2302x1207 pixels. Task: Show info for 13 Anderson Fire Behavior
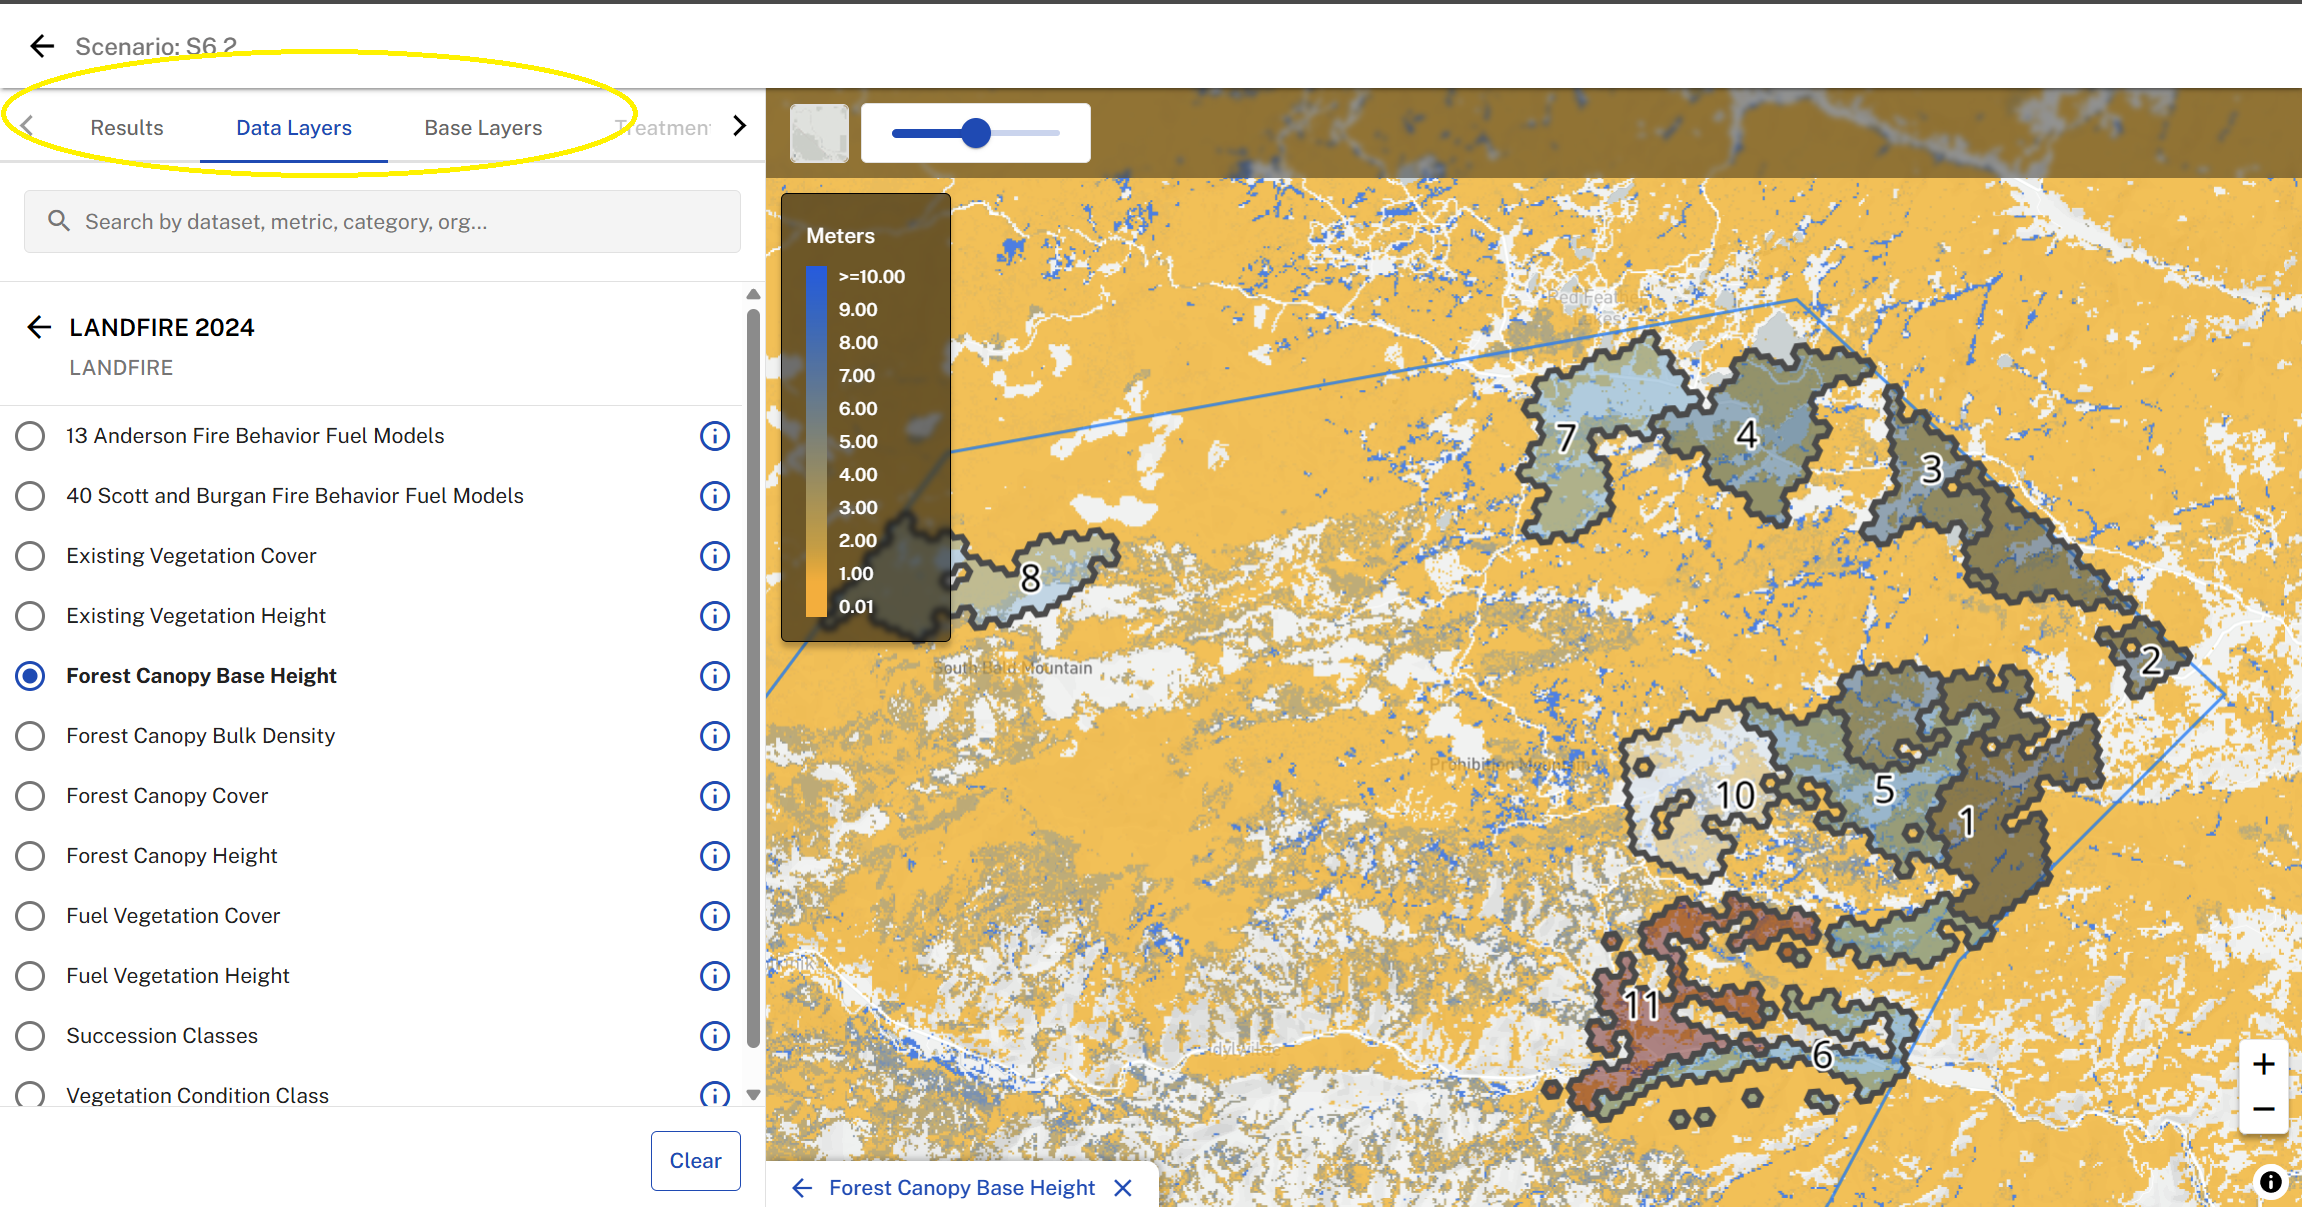point(714,436)
